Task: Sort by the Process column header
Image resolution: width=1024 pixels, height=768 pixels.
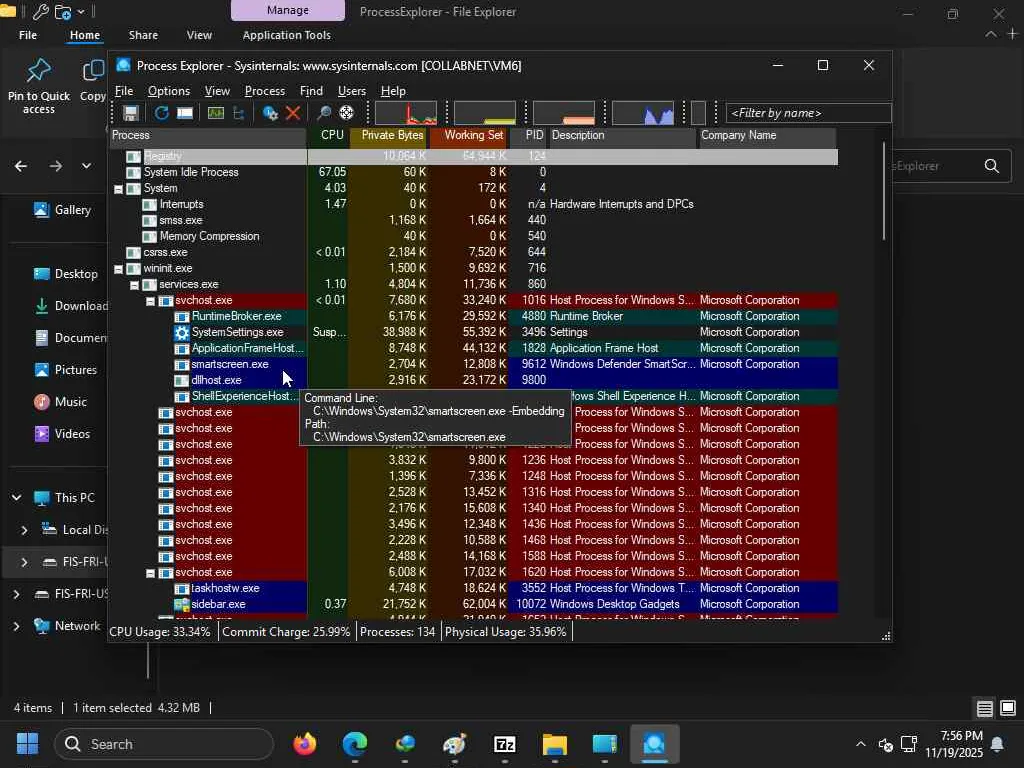Action: click(x=208, y=135)
